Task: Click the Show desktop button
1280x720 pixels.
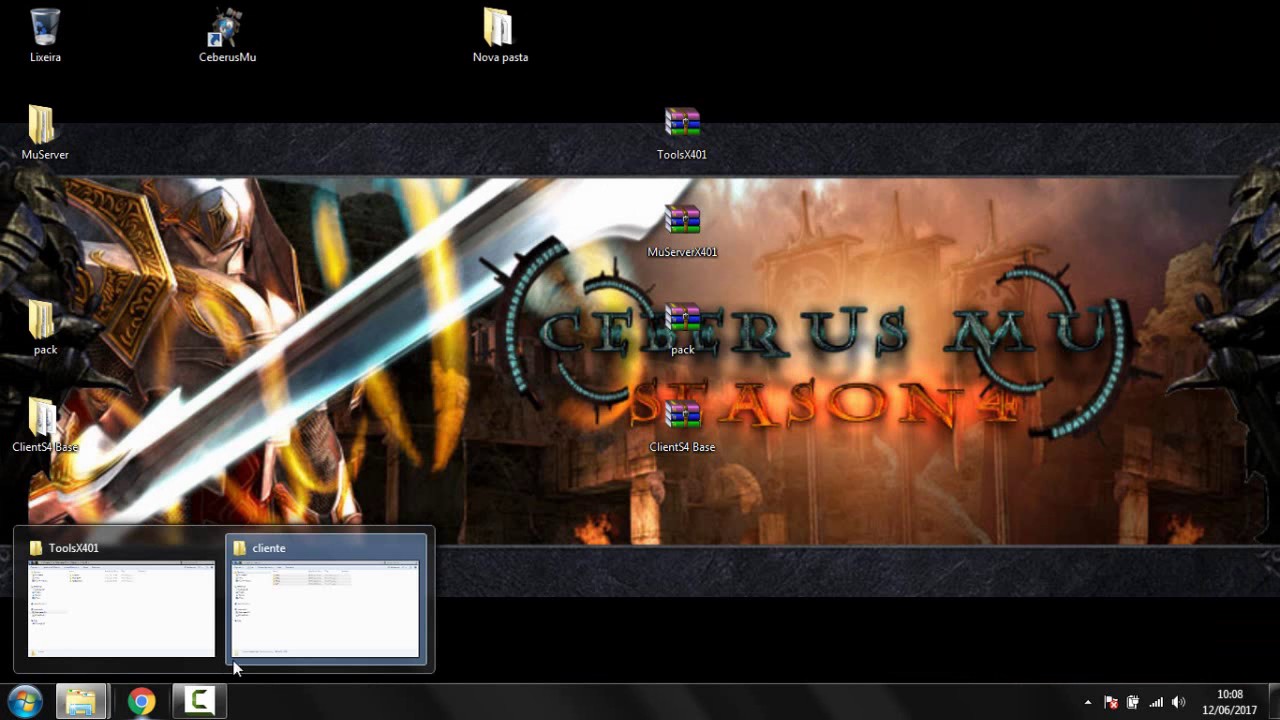Action: pyautogui.click(x=1272, y=702)
